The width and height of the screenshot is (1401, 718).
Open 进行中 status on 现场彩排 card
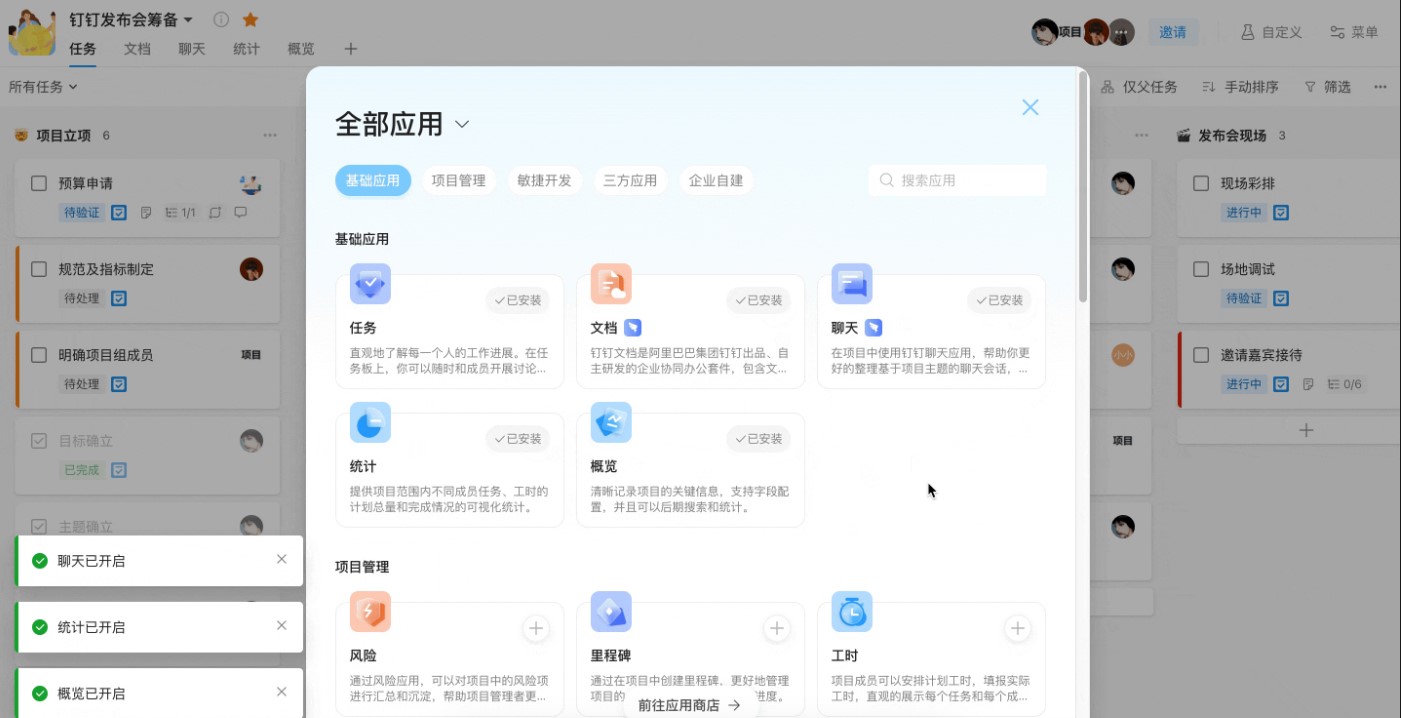1244,212
